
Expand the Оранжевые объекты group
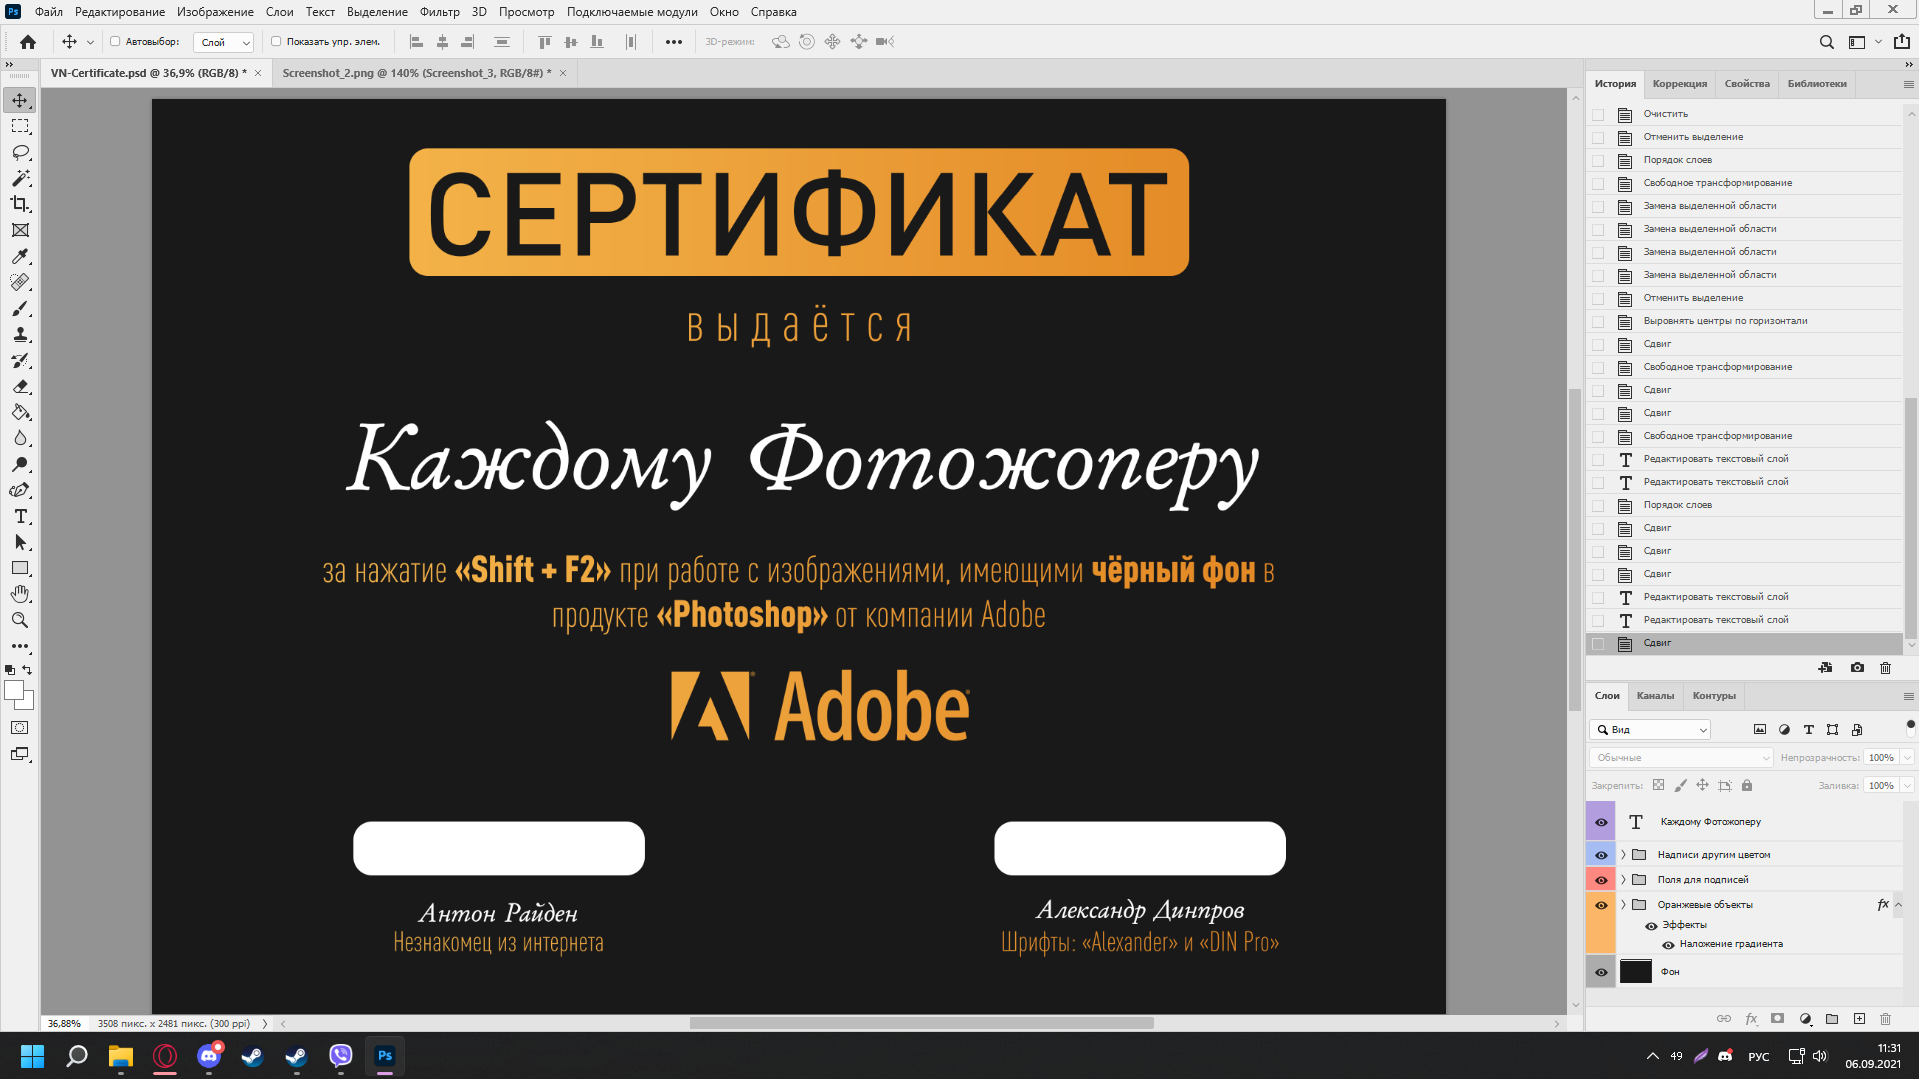click(x=1623, y=905)
